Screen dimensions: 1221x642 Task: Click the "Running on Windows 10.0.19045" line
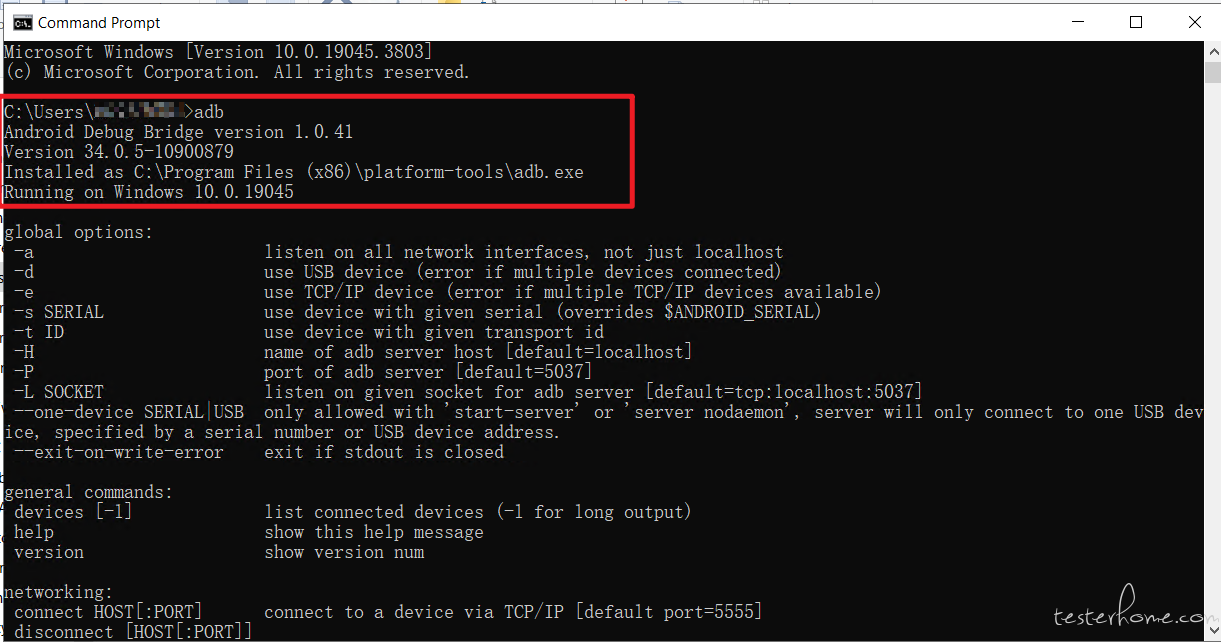click(149, 192)
